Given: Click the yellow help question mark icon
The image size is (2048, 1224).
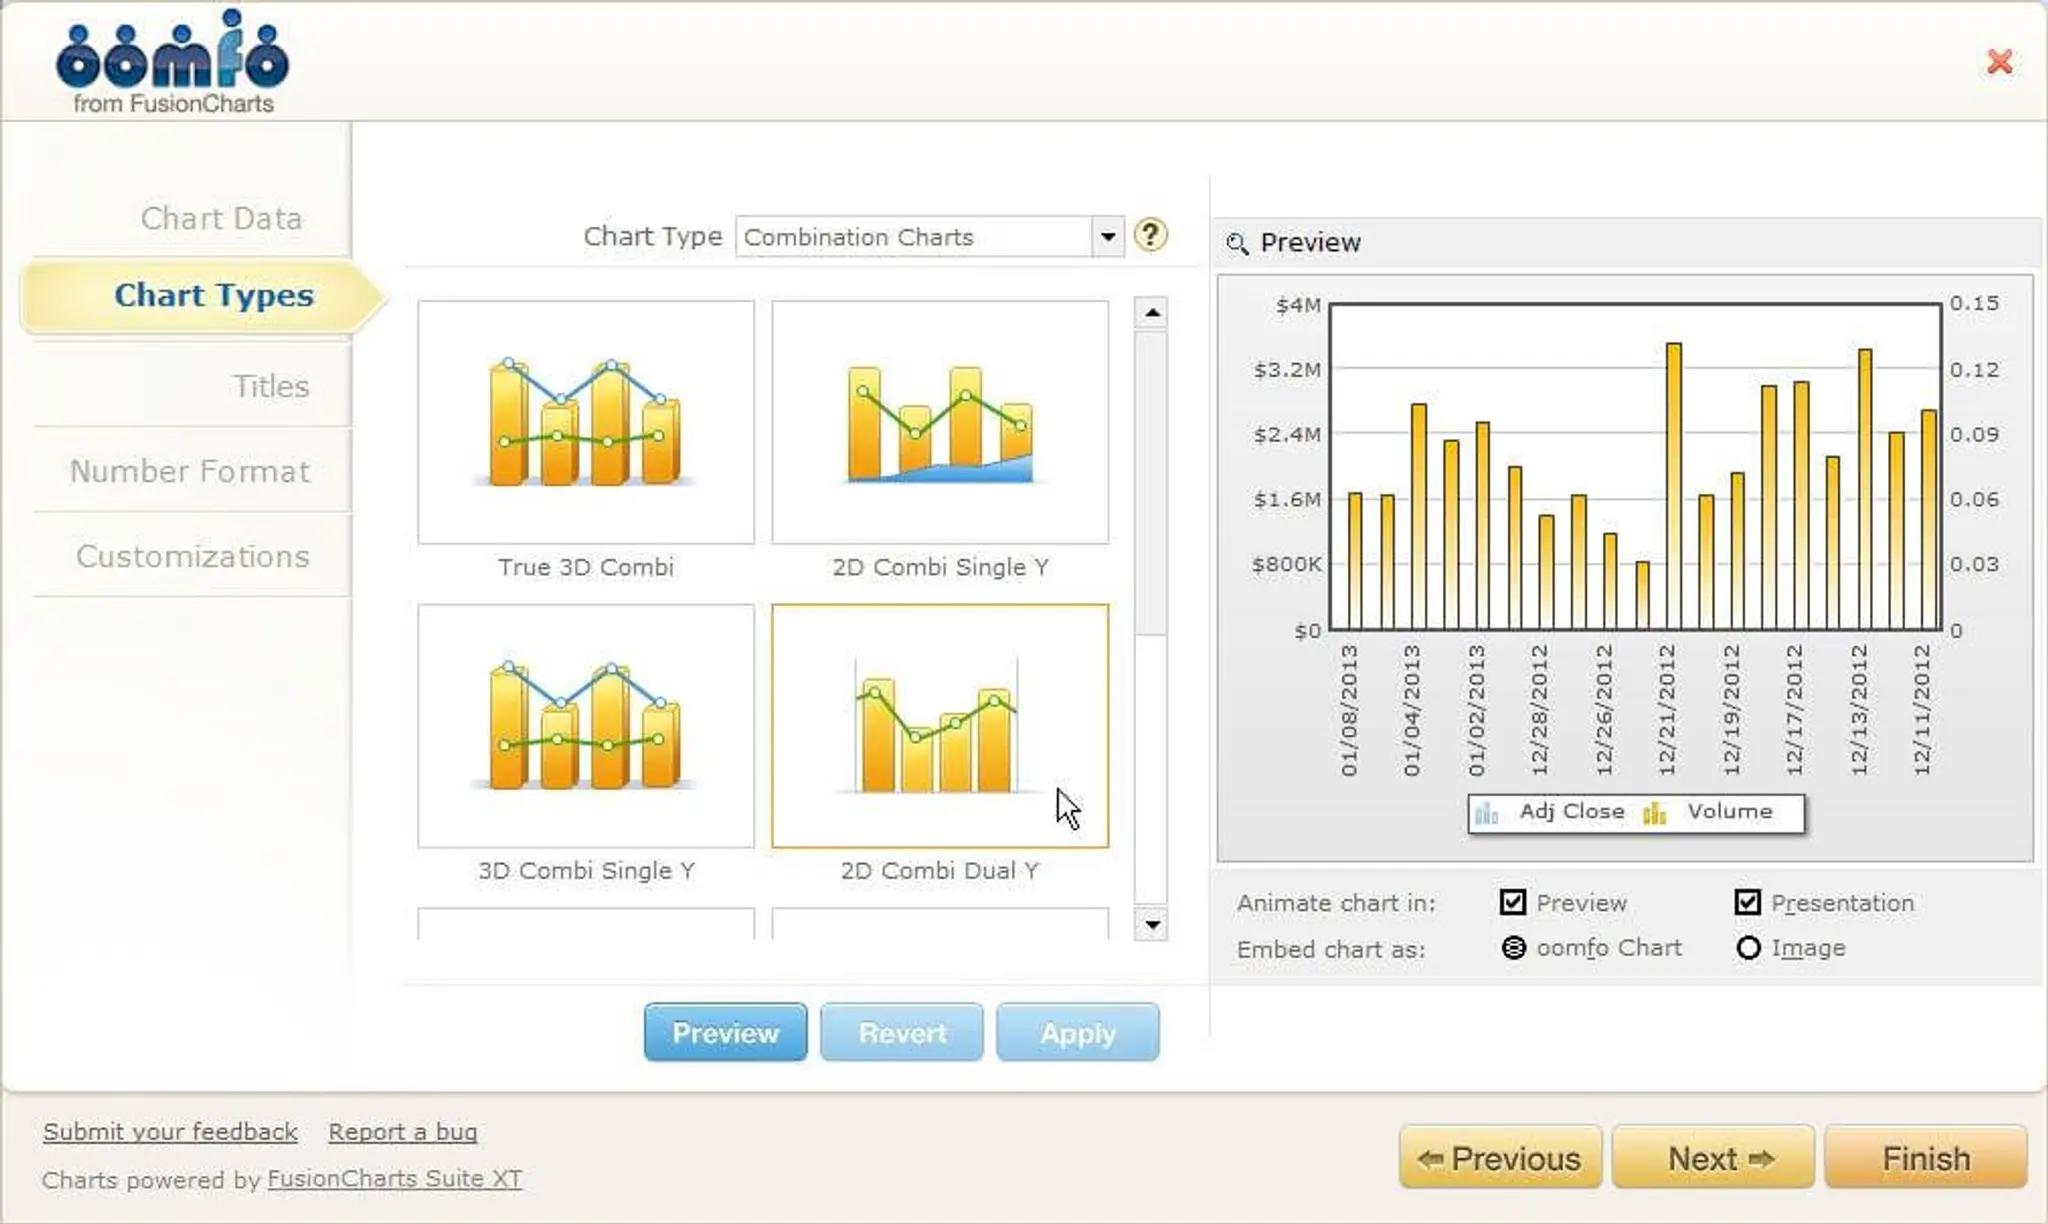Looking at the screenshot, I should [1150, 235].
